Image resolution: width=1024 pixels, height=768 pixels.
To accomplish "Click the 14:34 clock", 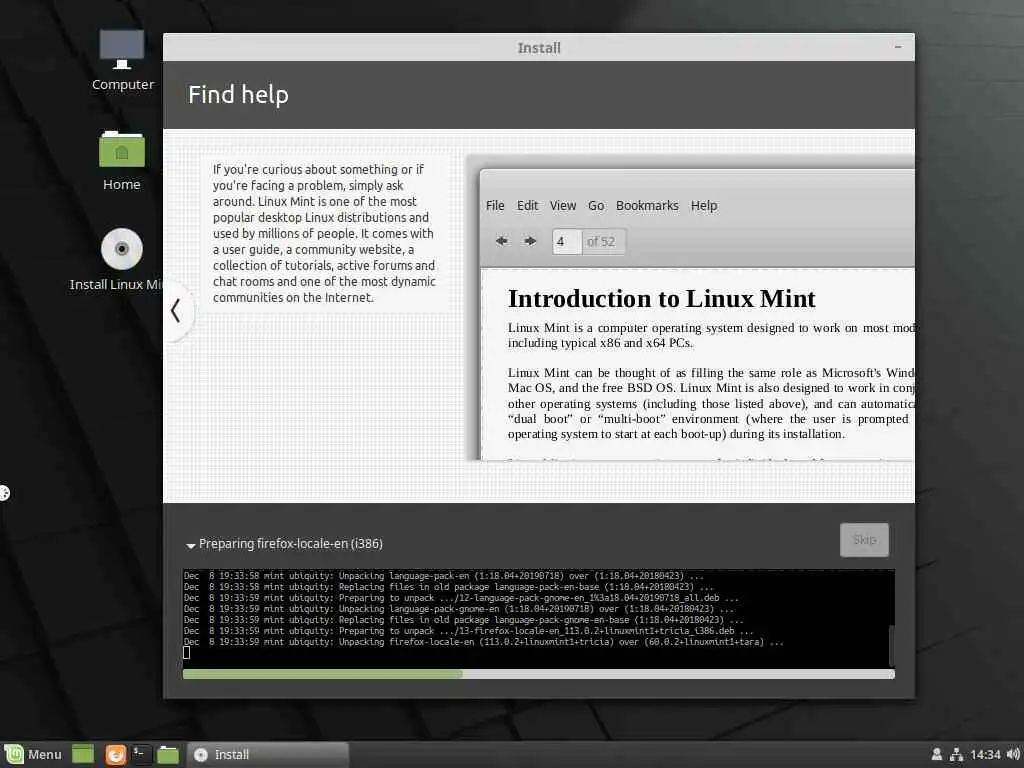I will point(985,755).
